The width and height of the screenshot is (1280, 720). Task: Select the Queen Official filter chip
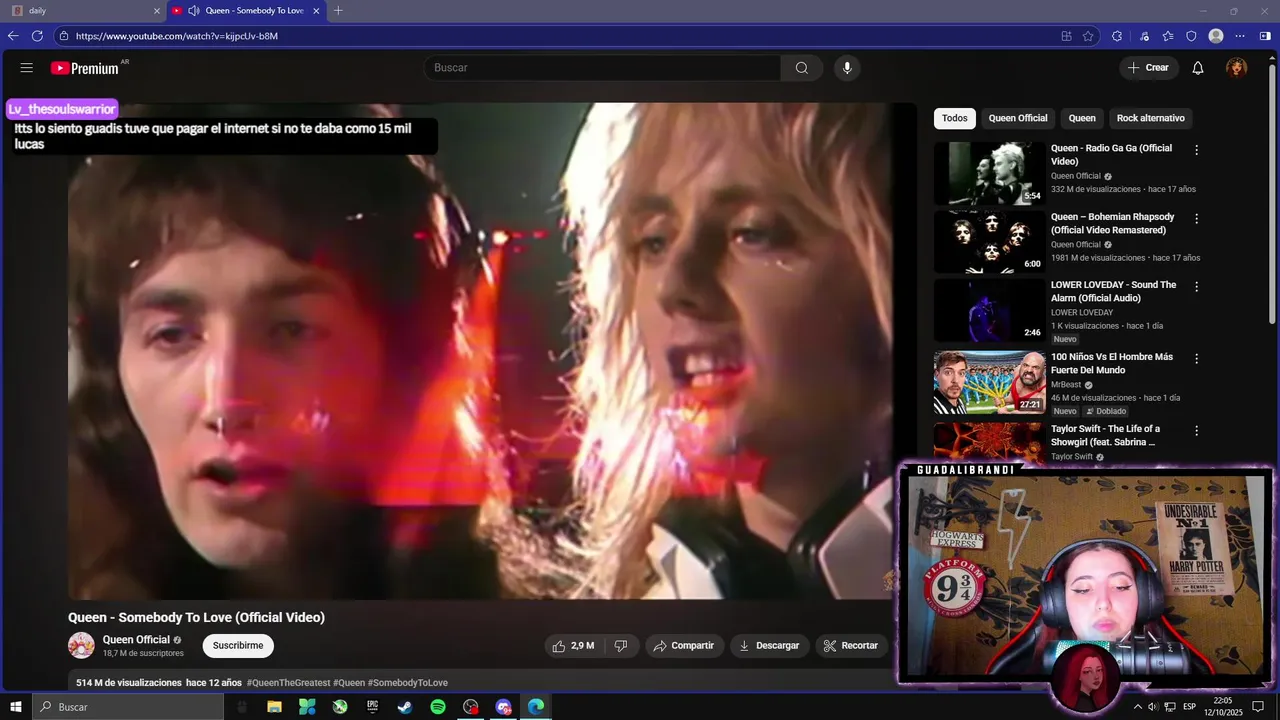pyautogui.click(x=1018, y=118)
